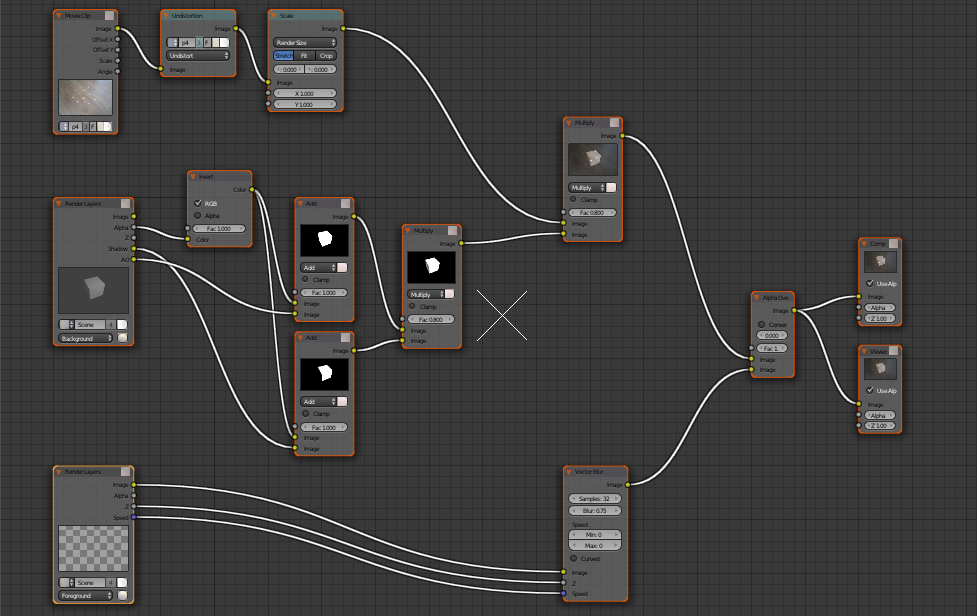Click the Fac 1.000 slider in Invert node
Viewport: 977px width, 616px height.
coord(219,229)
